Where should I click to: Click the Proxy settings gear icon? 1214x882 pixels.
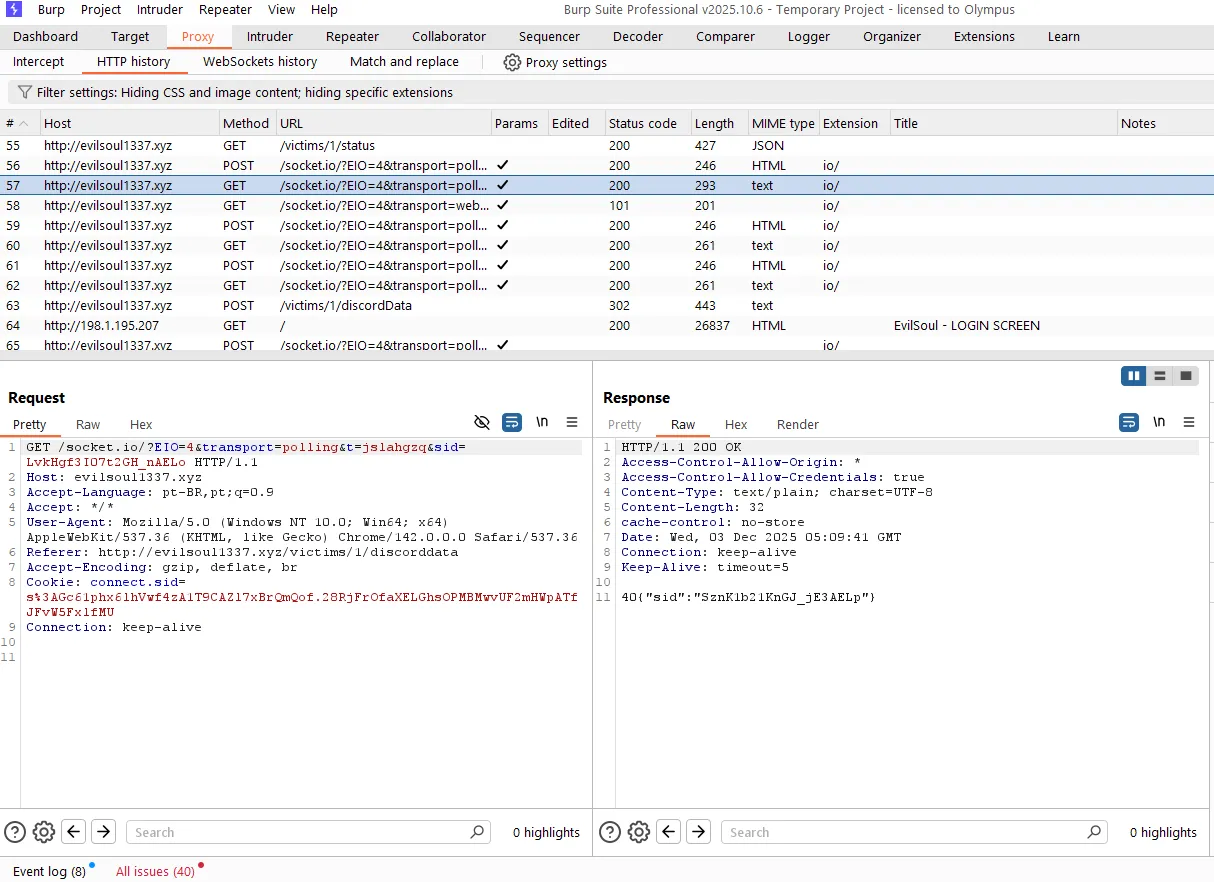[512, 62]
